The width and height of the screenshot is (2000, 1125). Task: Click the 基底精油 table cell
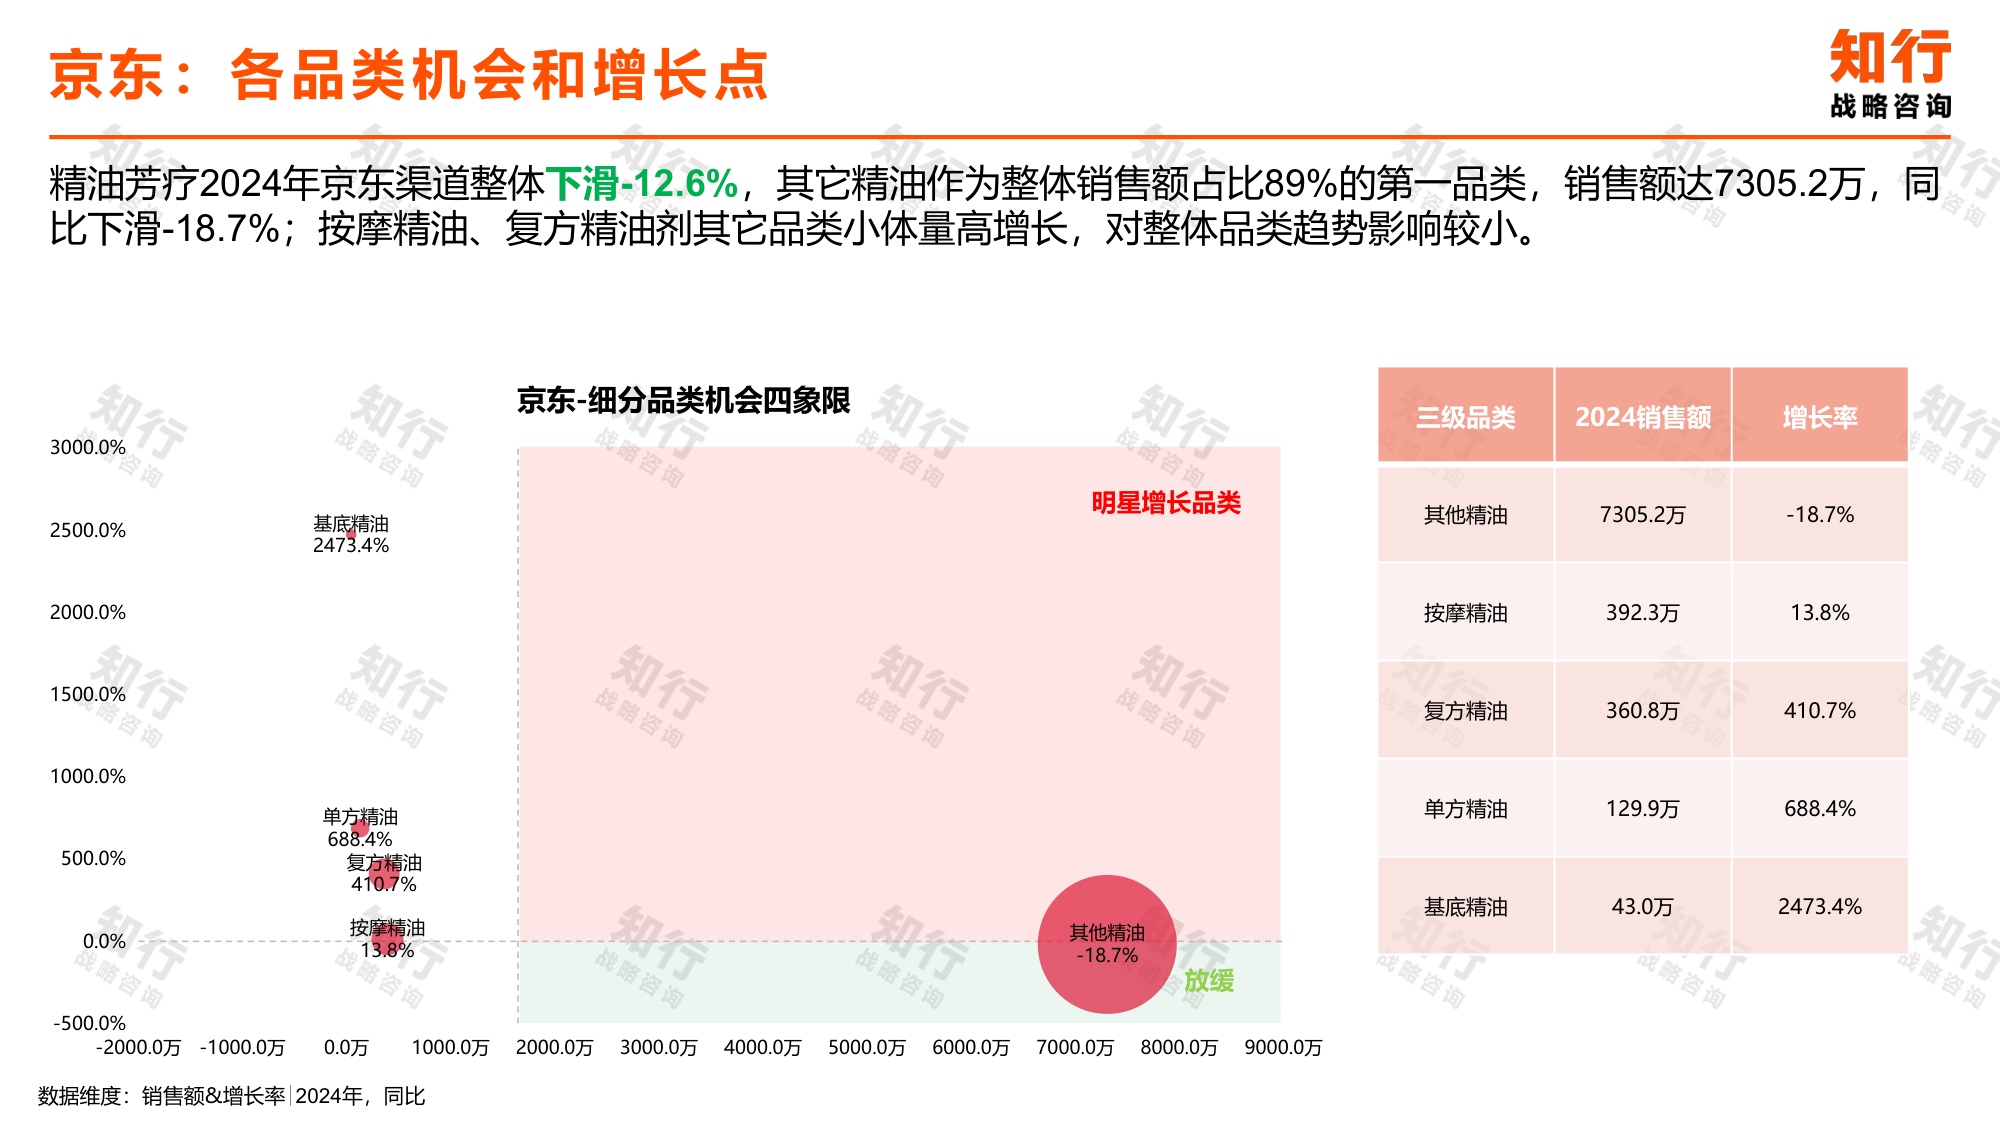point(1466,907)
